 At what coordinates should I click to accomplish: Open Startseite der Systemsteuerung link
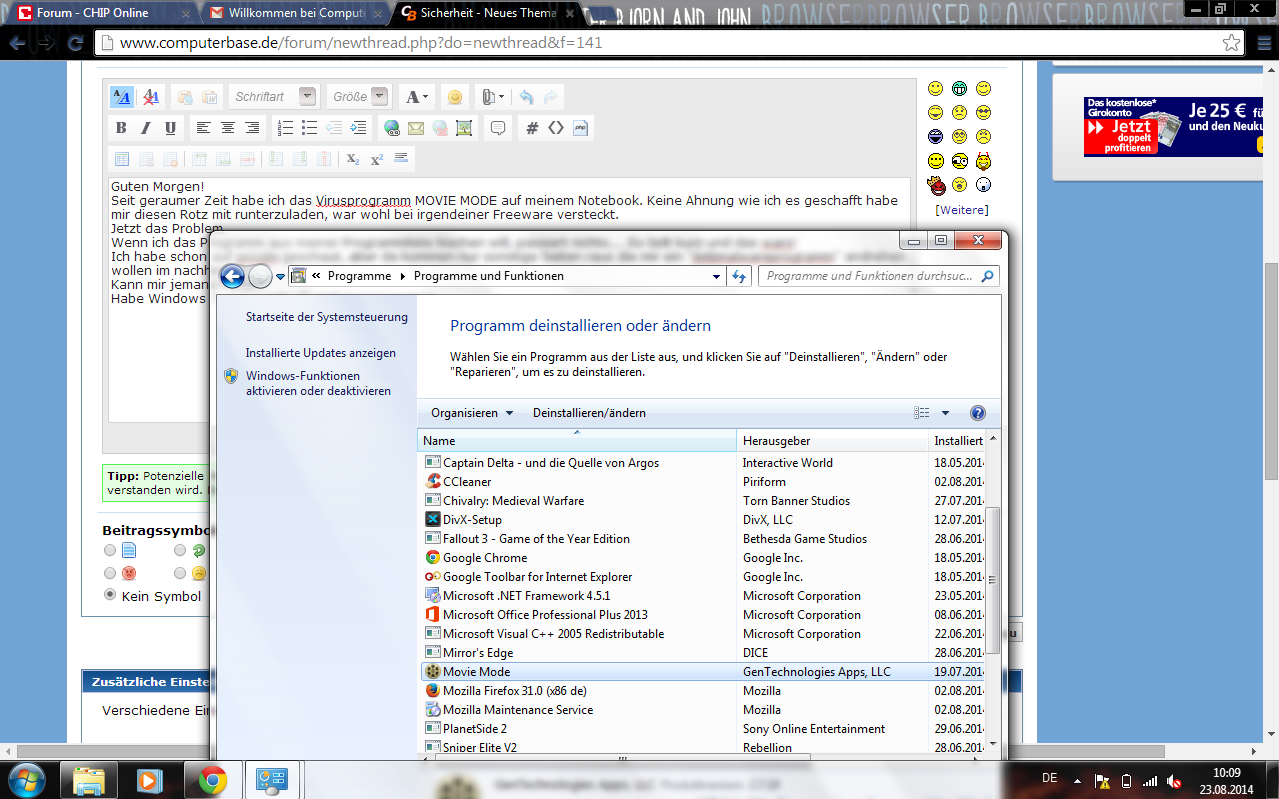pos(327,317)
